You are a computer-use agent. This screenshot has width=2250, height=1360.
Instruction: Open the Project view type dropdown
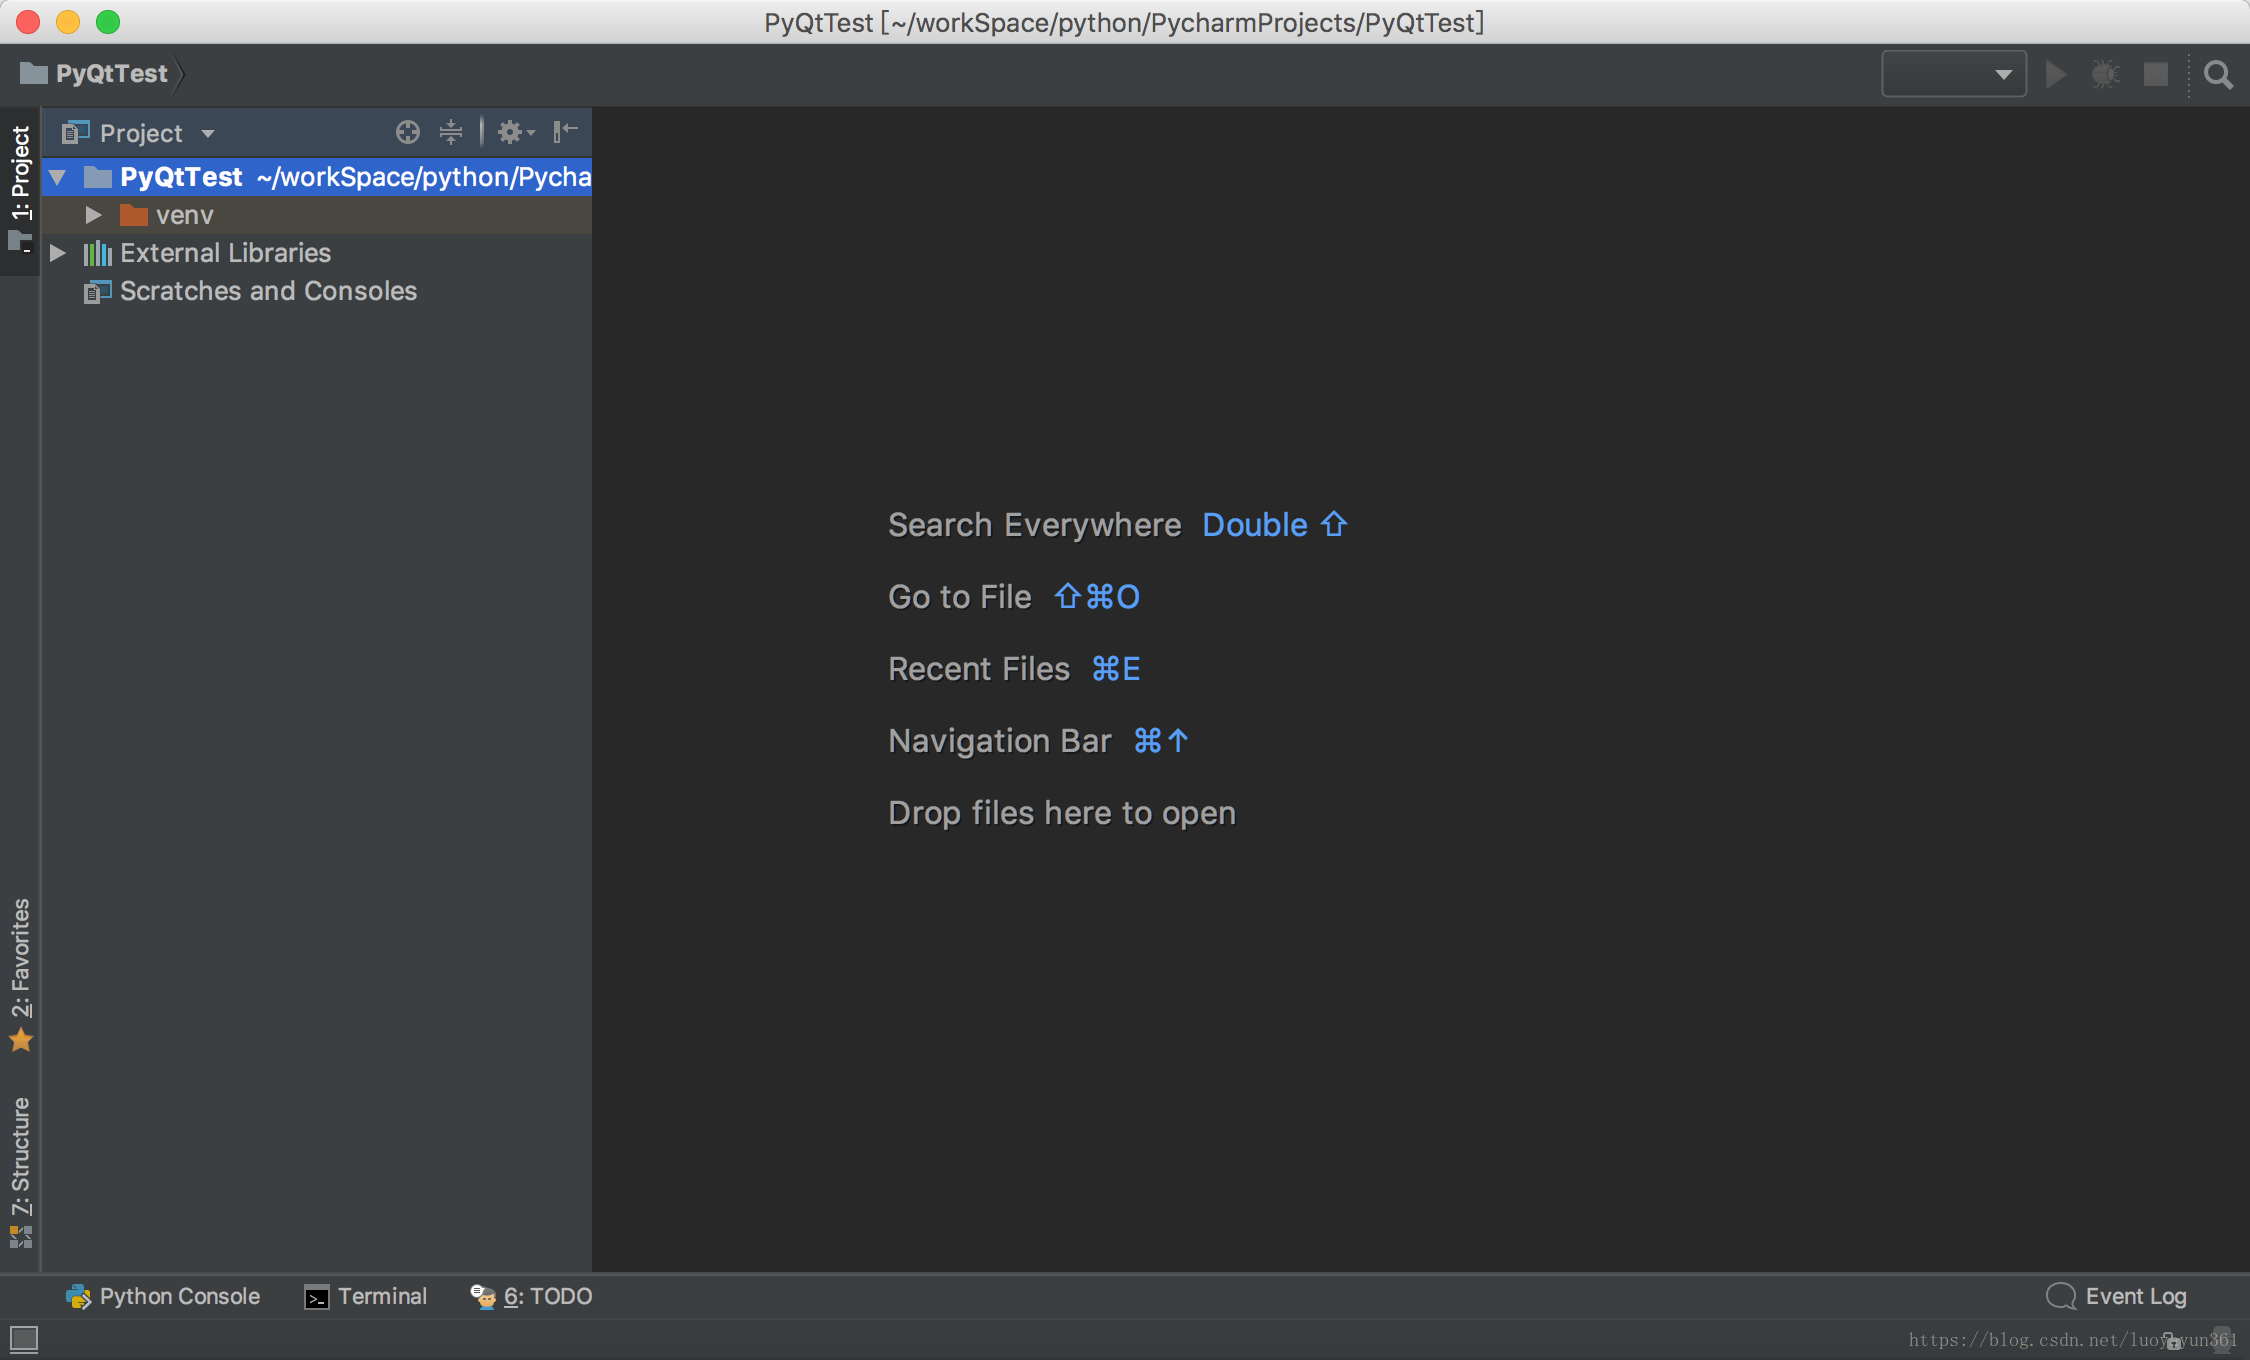tap(208, 133)
